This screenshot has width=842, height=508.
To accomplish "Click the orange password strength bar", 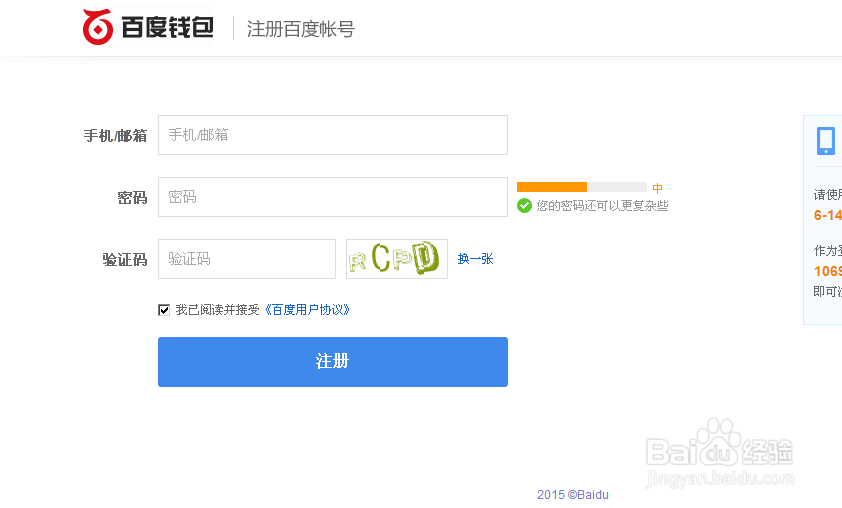I will pos(552,187).
